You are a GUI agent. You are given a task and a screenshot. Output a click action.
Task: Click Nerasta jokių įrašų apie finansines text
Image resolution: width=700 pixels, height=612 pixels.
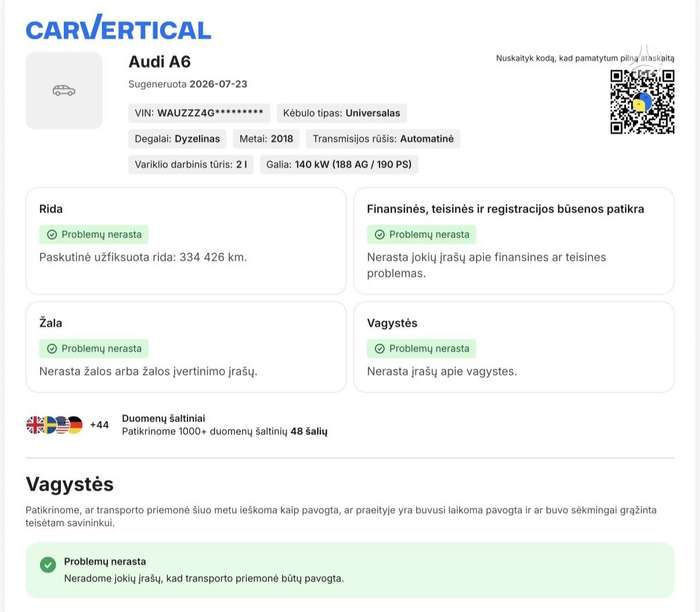coord(487,265)
